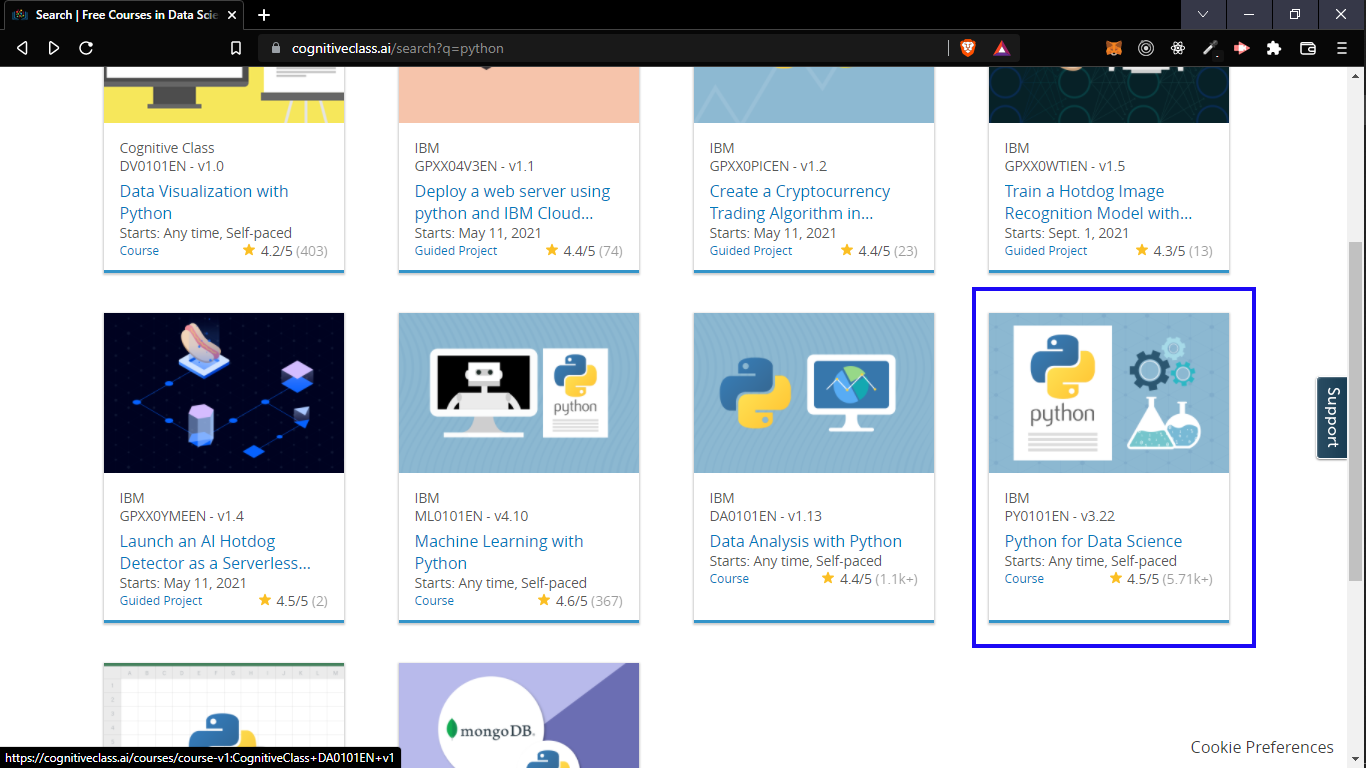Open the Extensions puzzle piece menu
This screenshot has height=768, width=1366.
coord(1274,48)
